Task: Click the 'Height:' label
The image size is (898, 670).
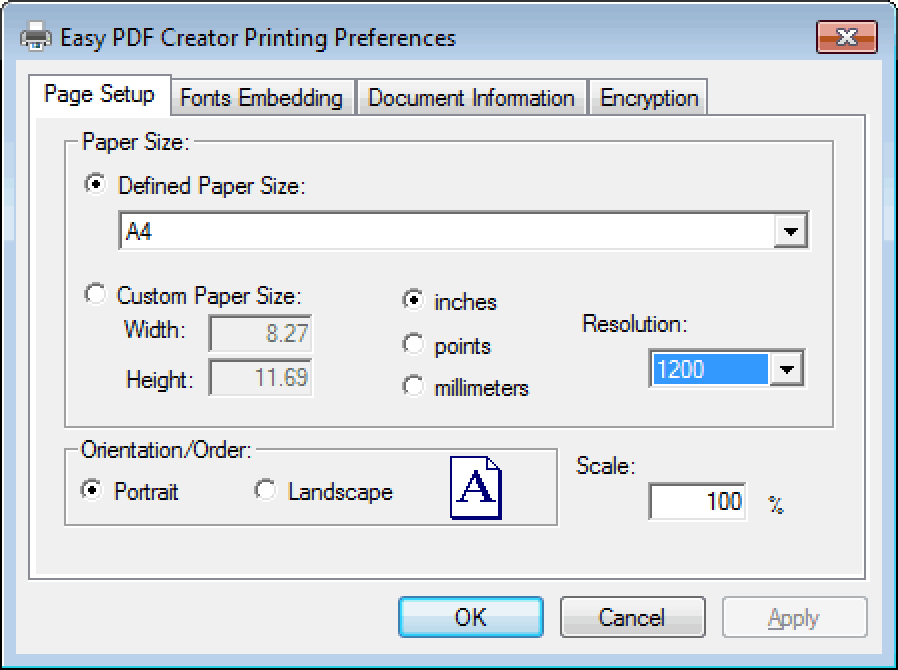Action: [x=160, y=380]
